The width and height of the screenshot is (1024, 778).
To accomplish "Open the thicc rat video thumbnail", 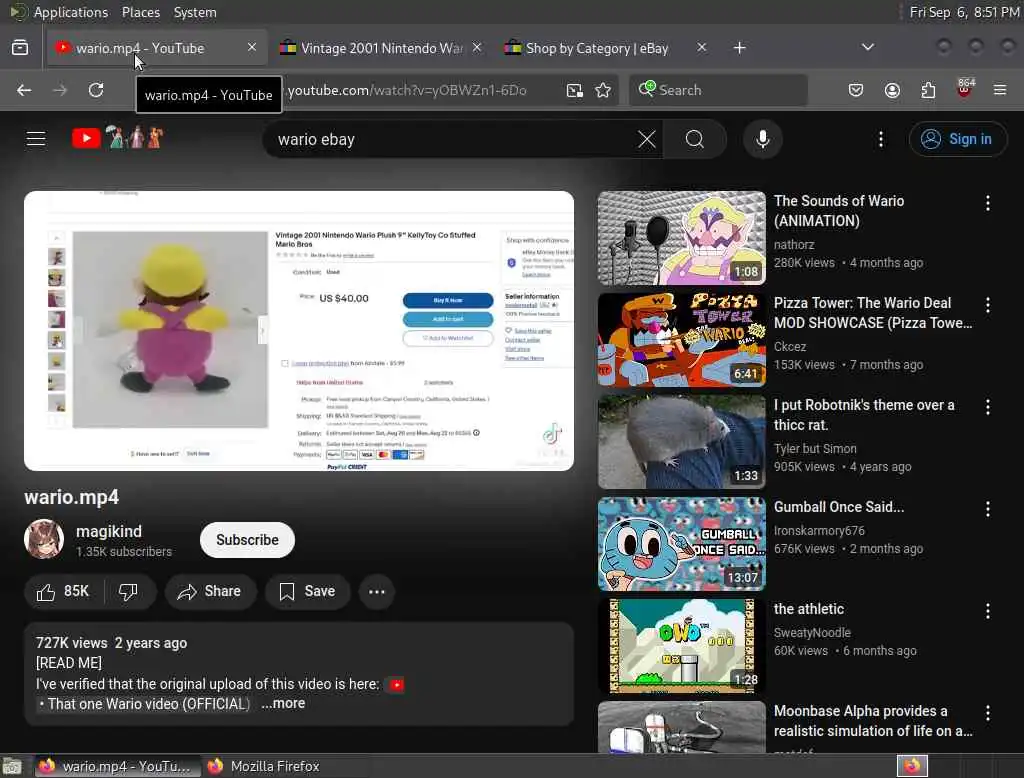I will (x=681, y=442).
